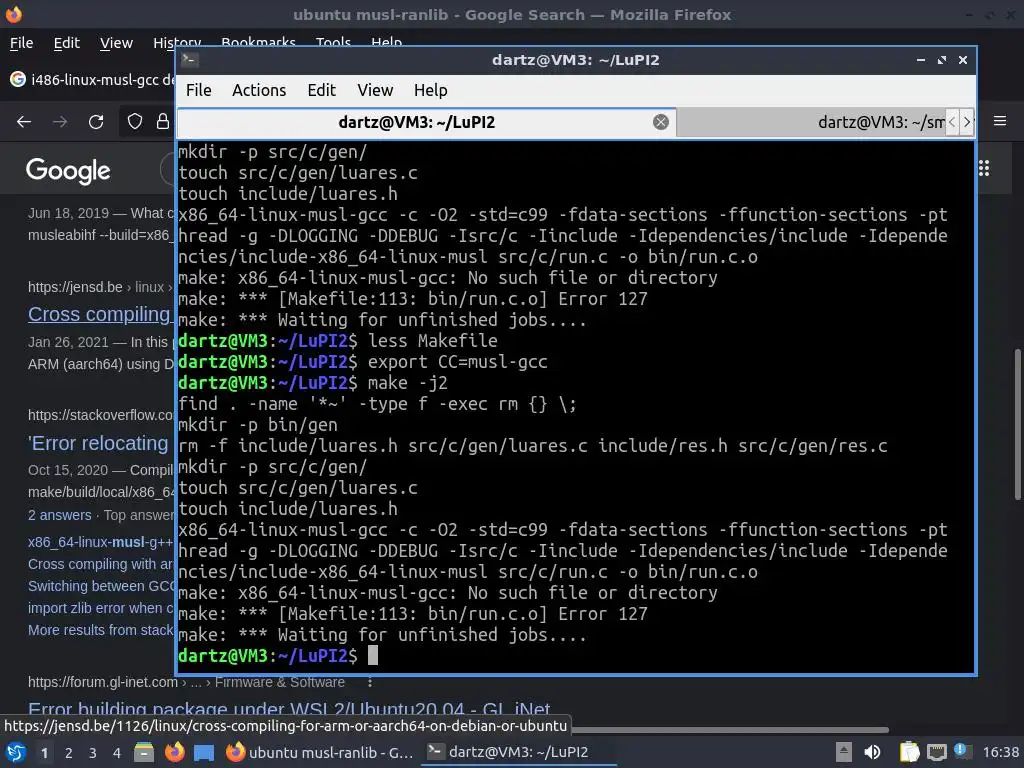
Task: Switch to virtual desktop 2
Action: pos(69,753)
